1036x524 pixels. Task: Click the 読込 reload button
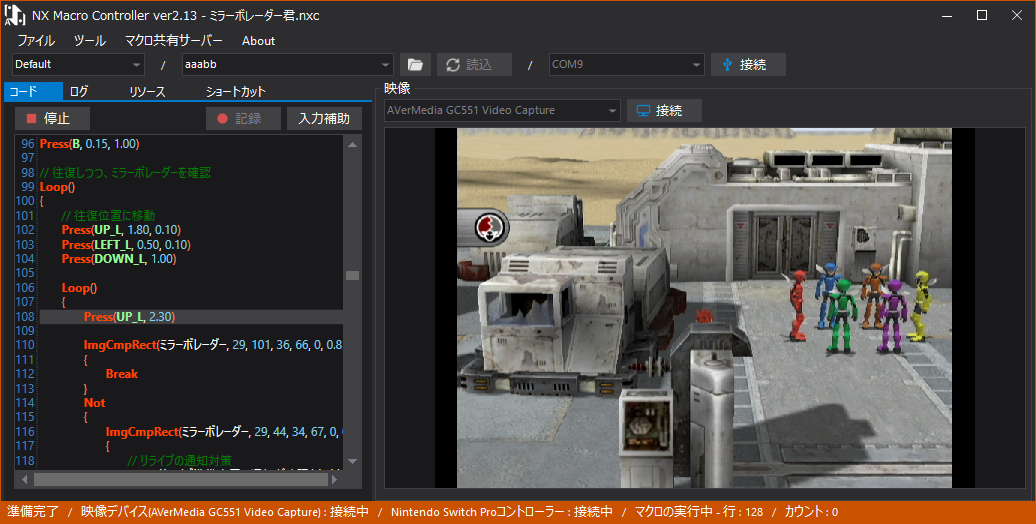(x=474, y=65)
